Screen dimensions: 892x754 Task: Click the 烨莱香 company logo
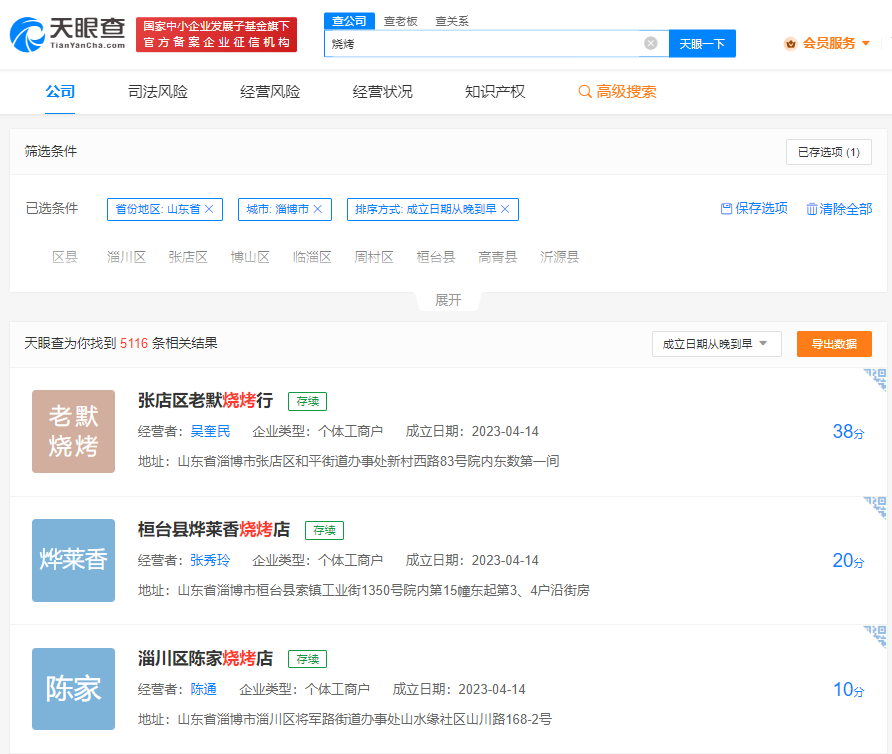pyautogui.click(x=73, y=560)
